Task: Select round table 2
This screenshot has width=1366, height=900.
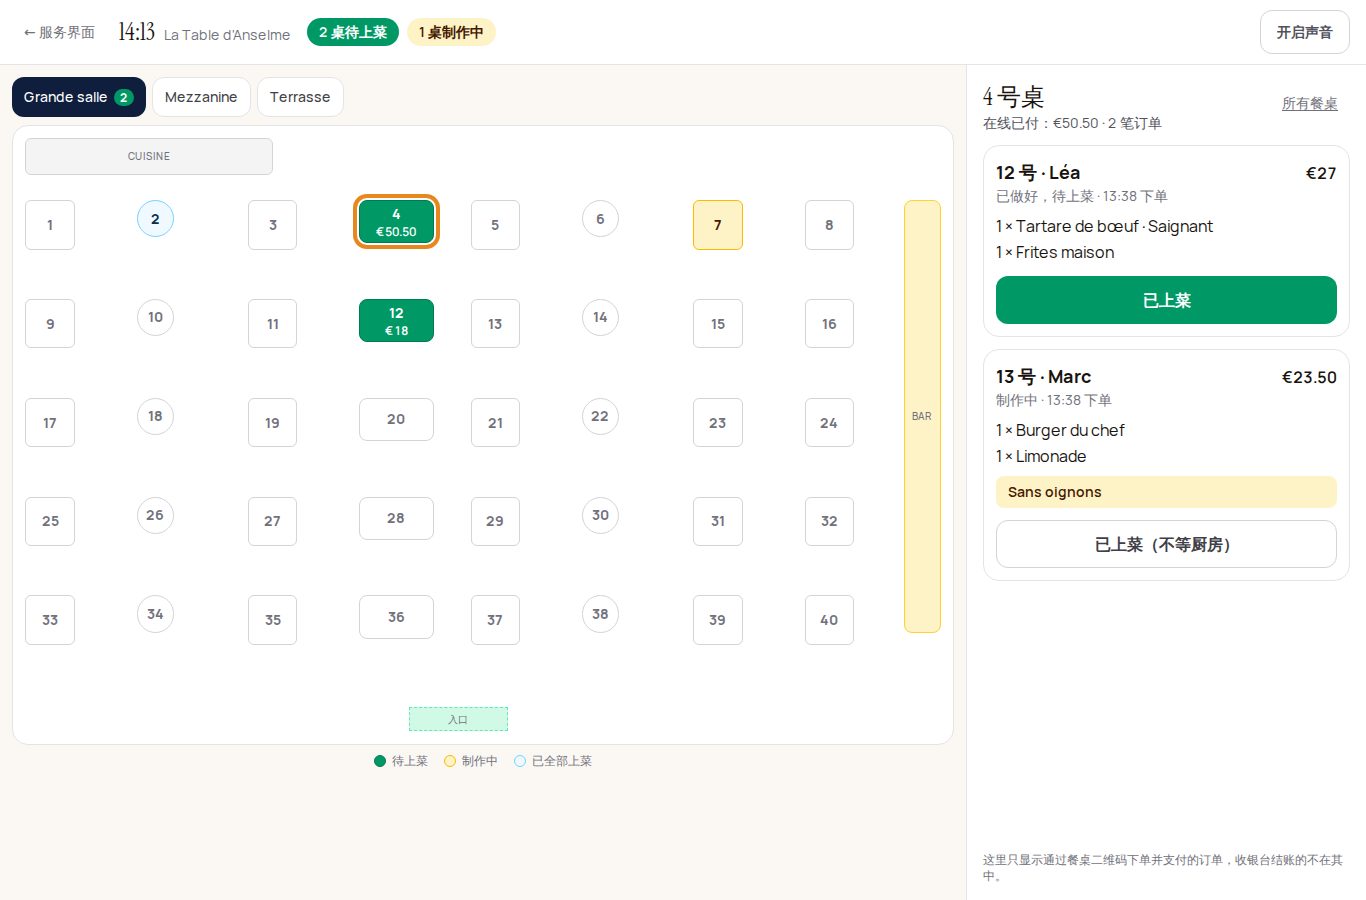Action: coord(155,219)
